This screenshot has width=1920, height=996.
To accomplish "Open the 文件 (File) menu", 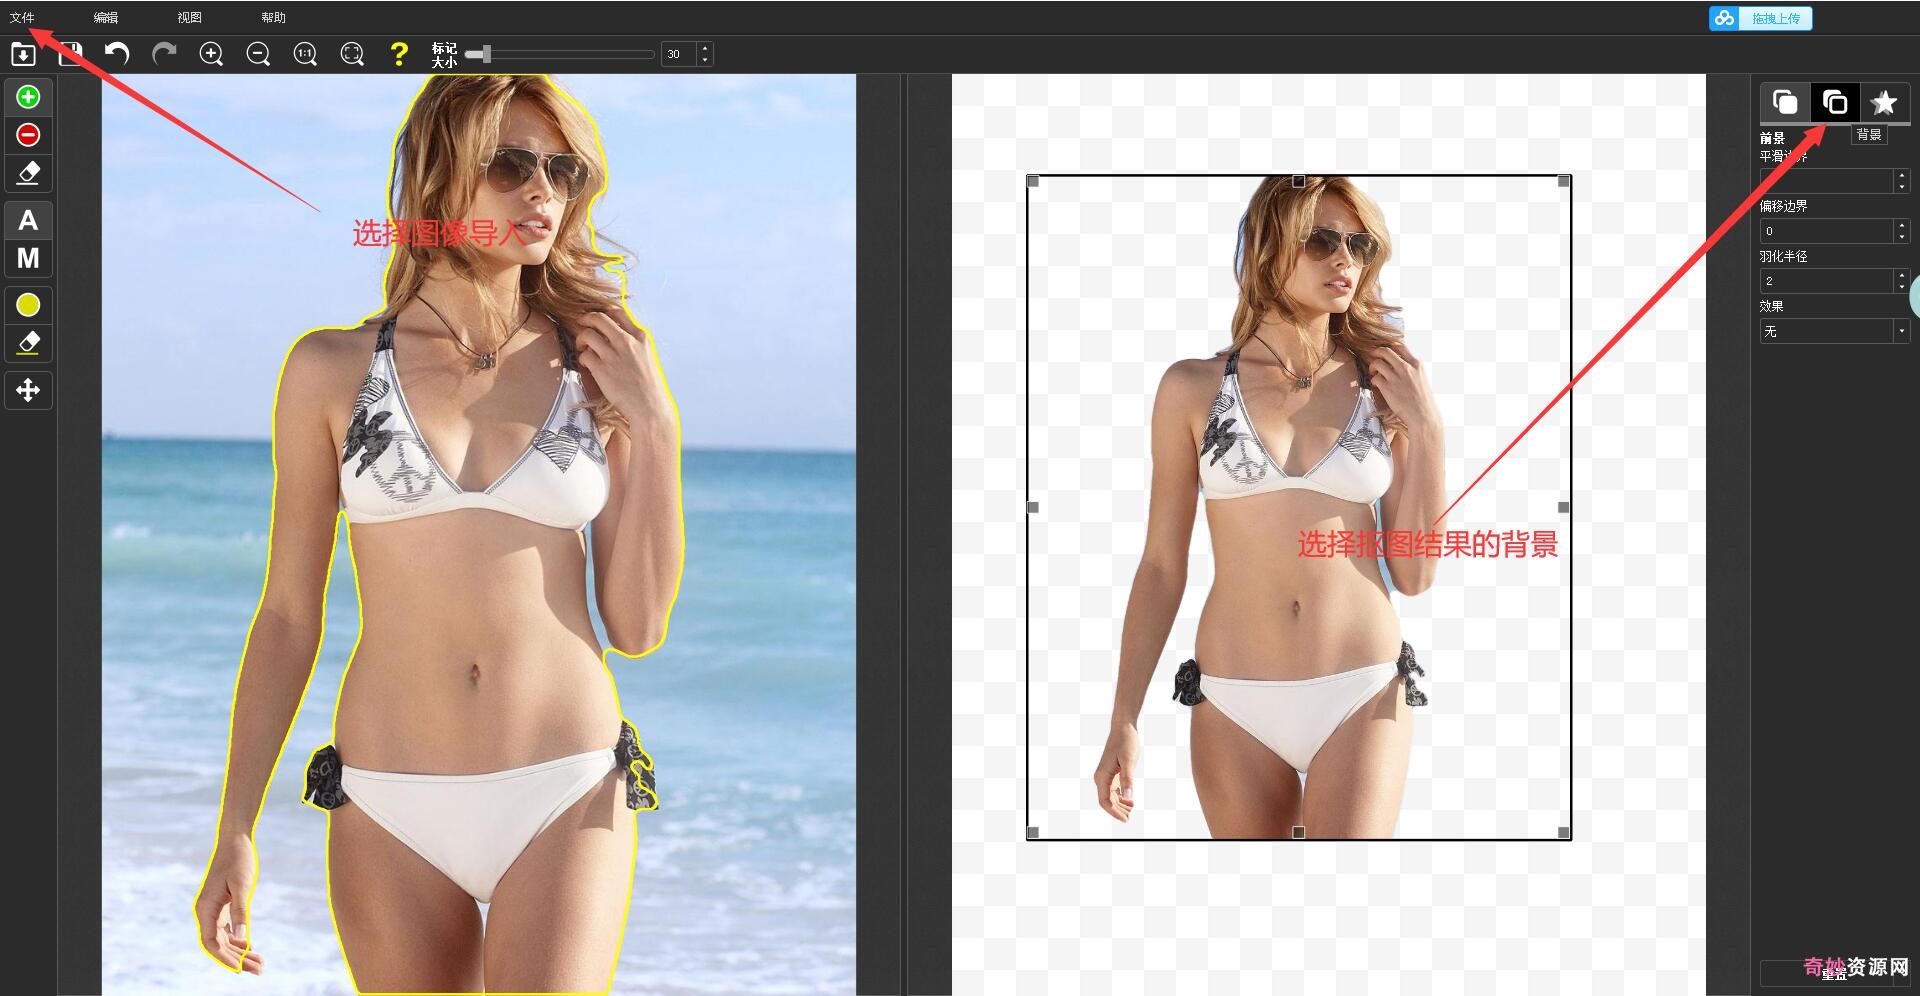I will click(x=22, y=17).
